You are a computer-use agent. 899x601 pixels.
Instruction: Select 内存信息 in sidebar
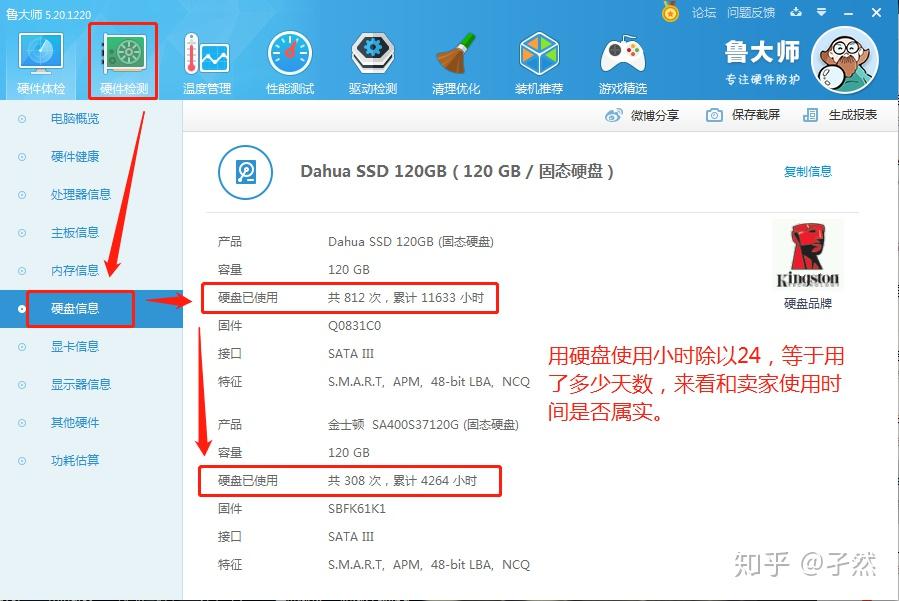pos(75,270)
